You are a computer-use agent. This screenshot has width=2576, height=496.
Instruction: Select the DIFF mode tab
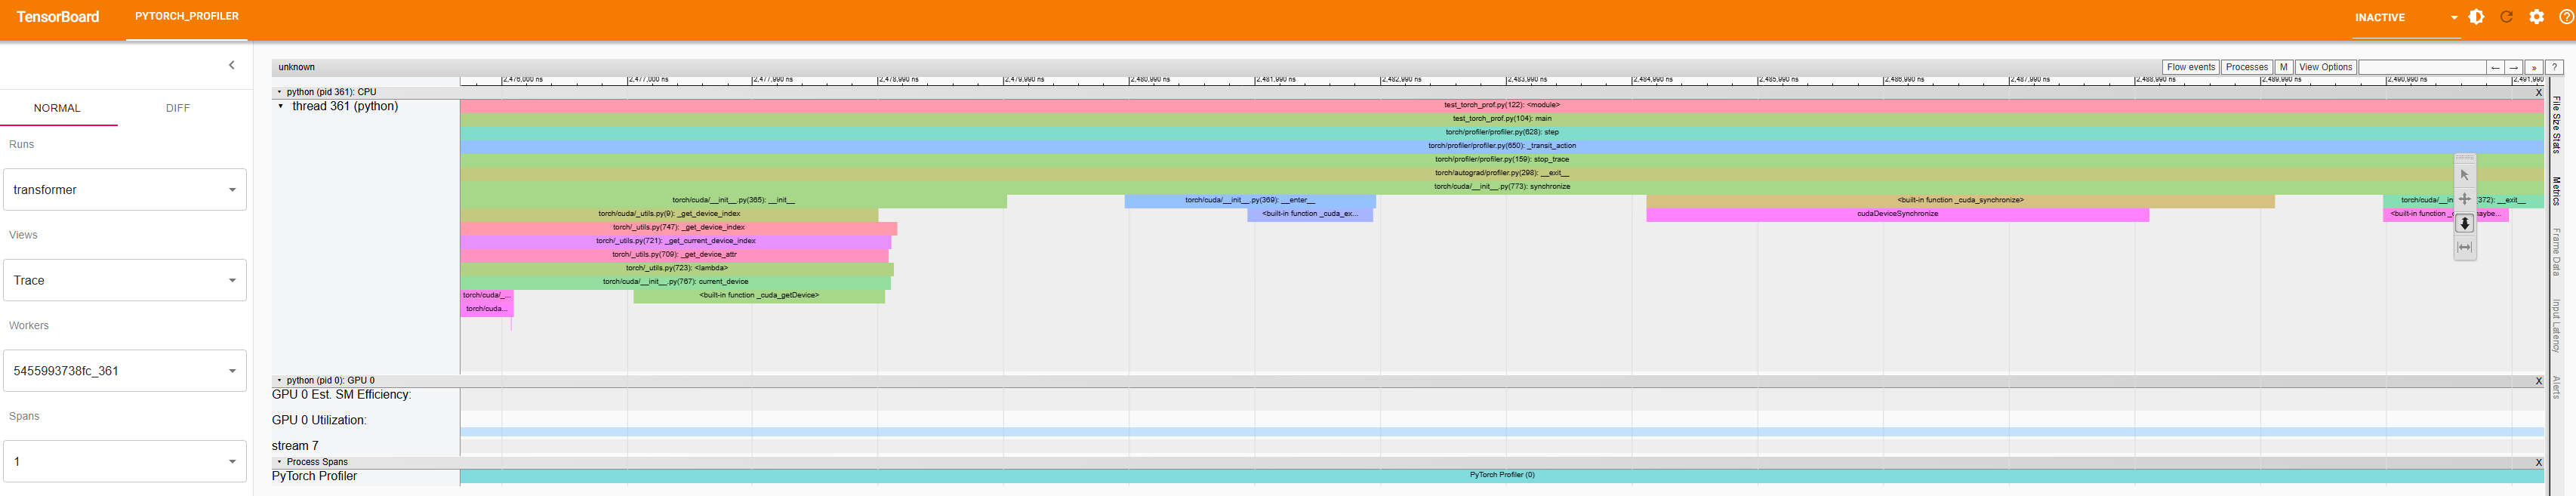coord(178,108)
